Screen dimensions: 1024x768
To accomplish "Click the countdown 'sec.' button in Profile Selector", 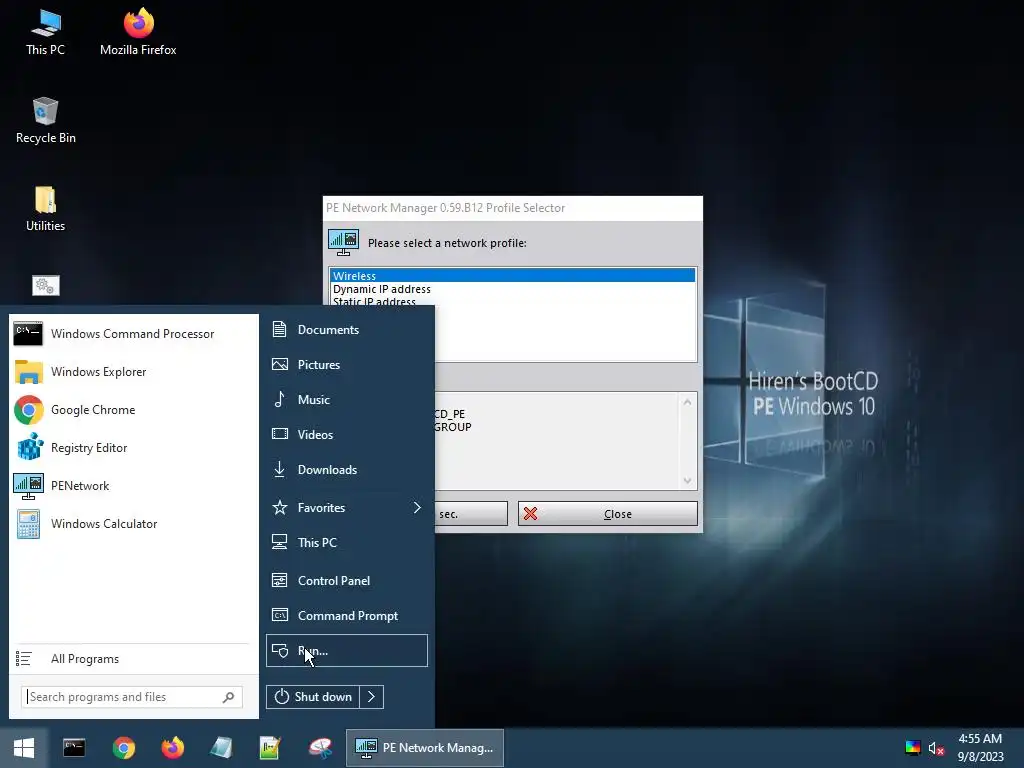I will (470, 514).
